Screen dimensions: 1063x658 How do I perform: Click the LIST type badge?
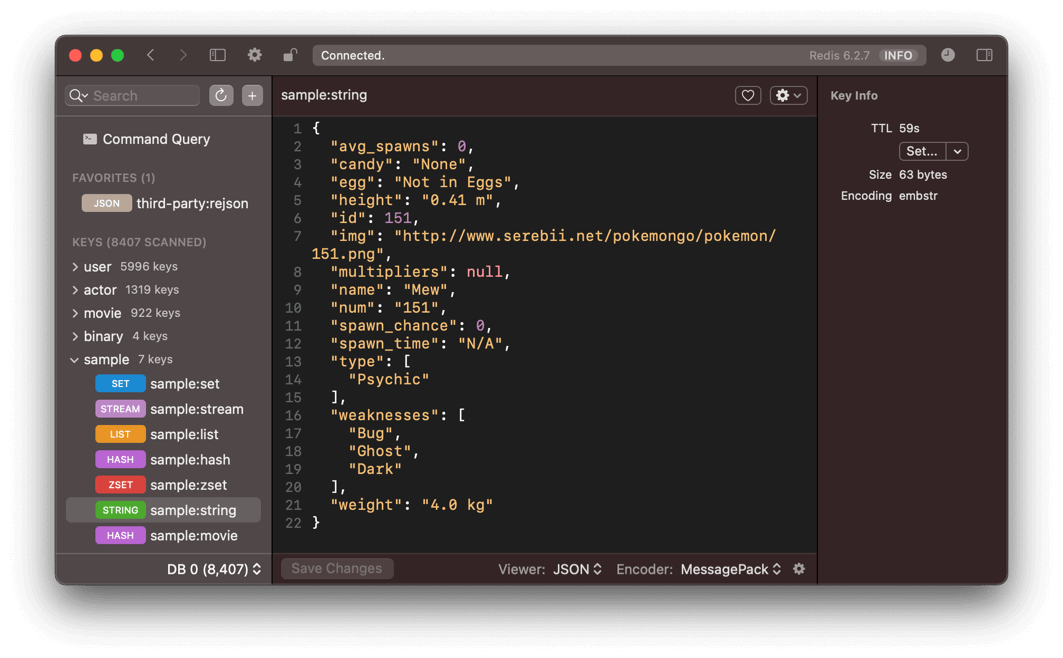pyautogui.click(x=120, y=434)
